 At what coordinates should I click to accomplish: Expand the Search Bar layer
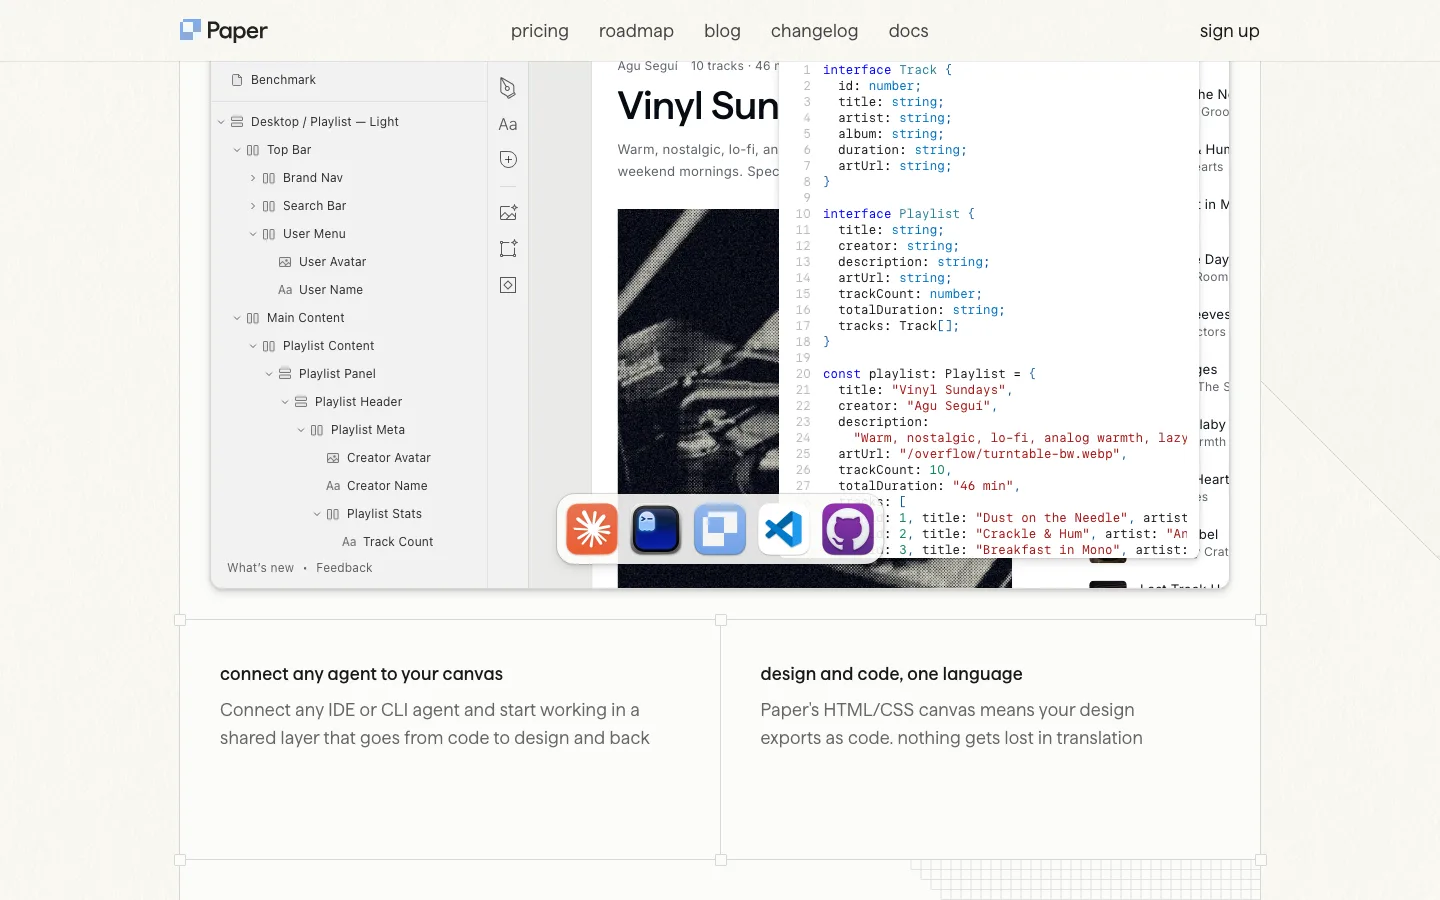pos(253,206)
